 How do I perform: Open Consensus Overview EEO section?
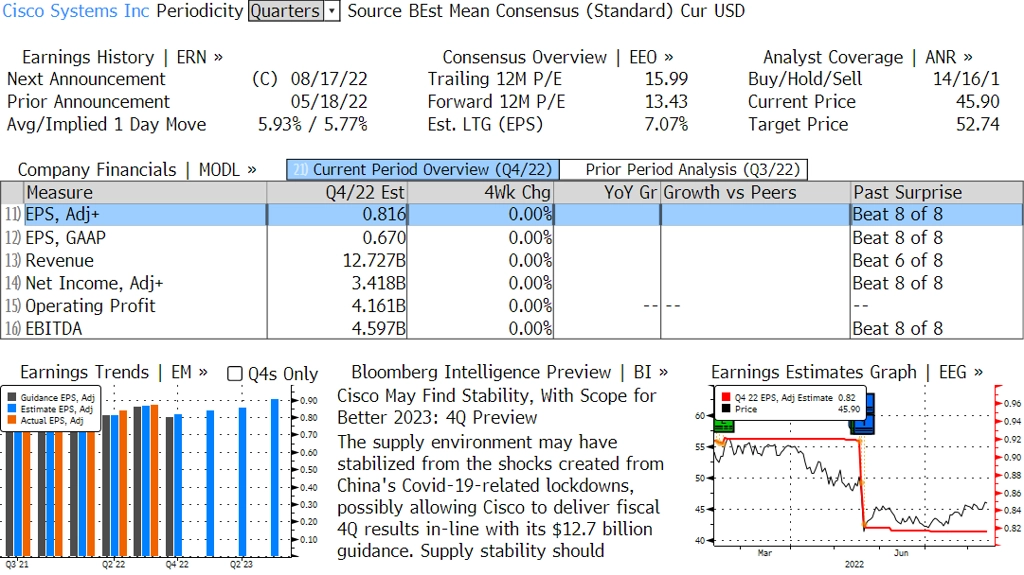point(558,57)
